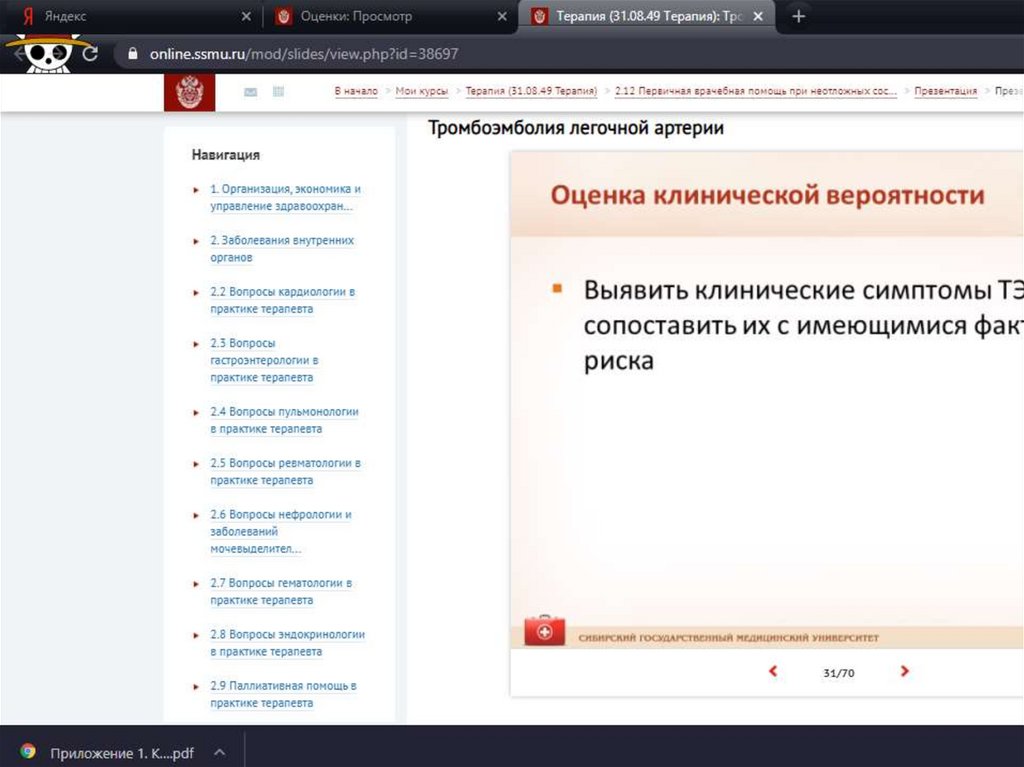Open a new browser tab

click(x=798, y=17)
